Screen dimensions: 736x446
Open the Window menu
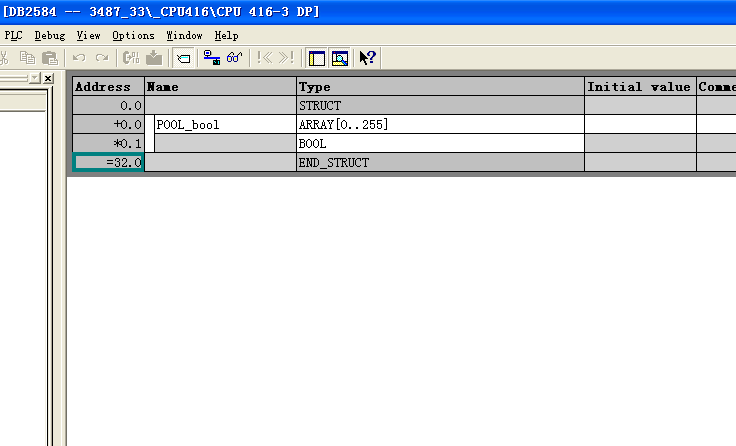[184, 35]
